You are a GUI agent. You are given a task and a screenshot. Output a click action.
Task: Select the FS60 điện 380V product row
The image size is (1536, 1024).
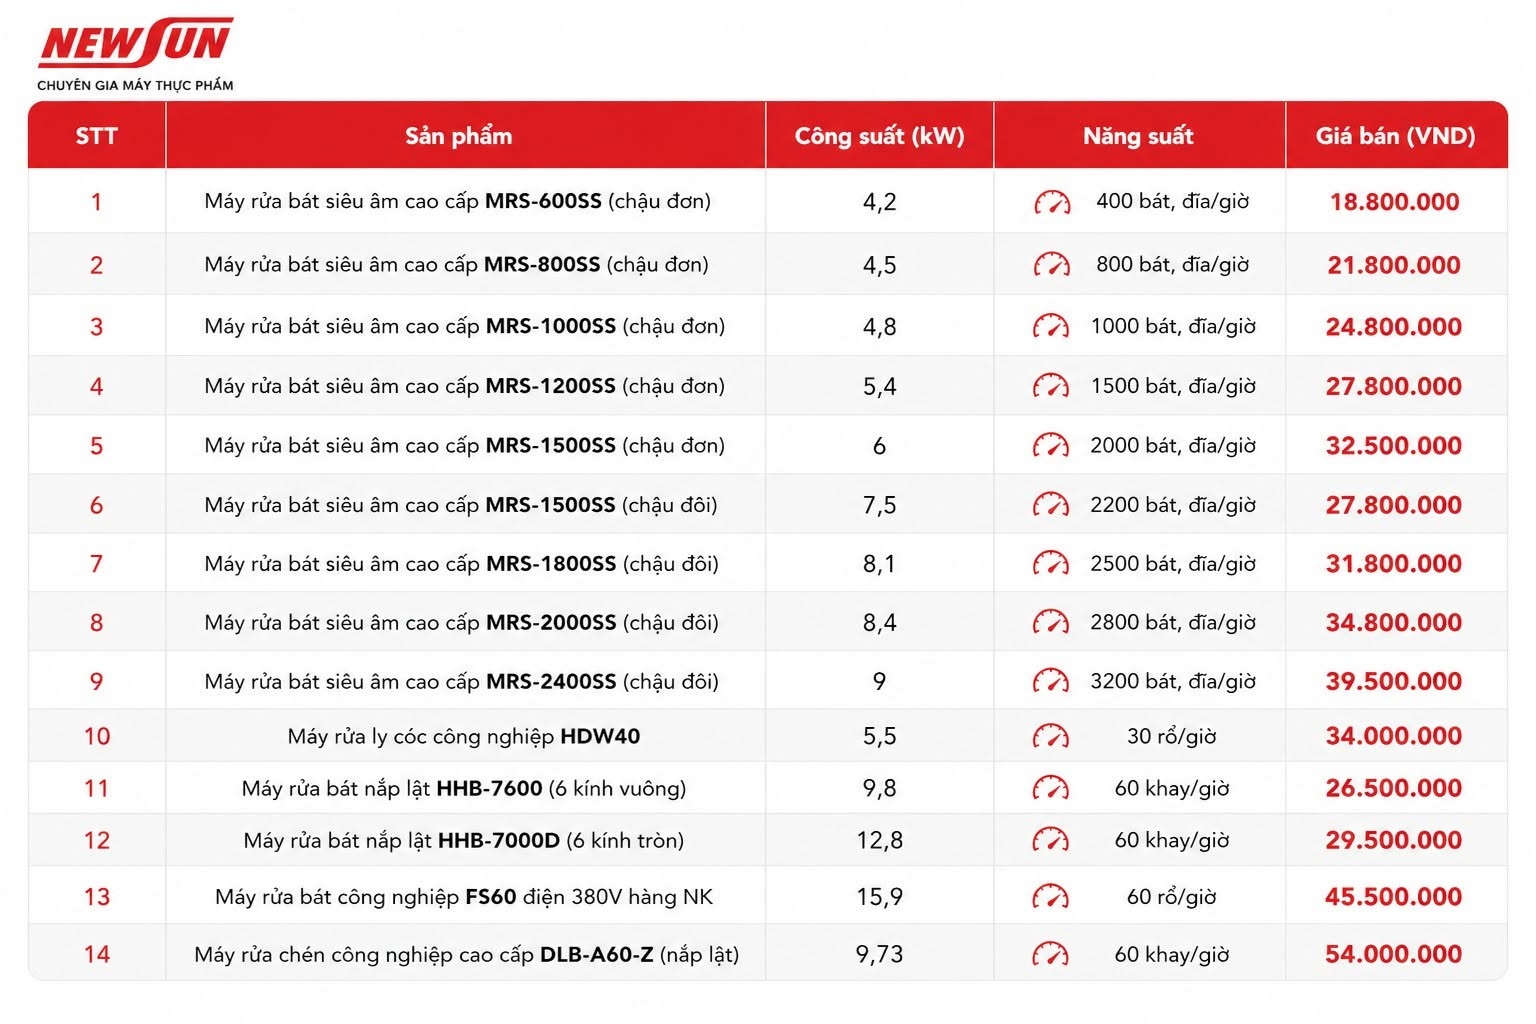pos(767,896)
